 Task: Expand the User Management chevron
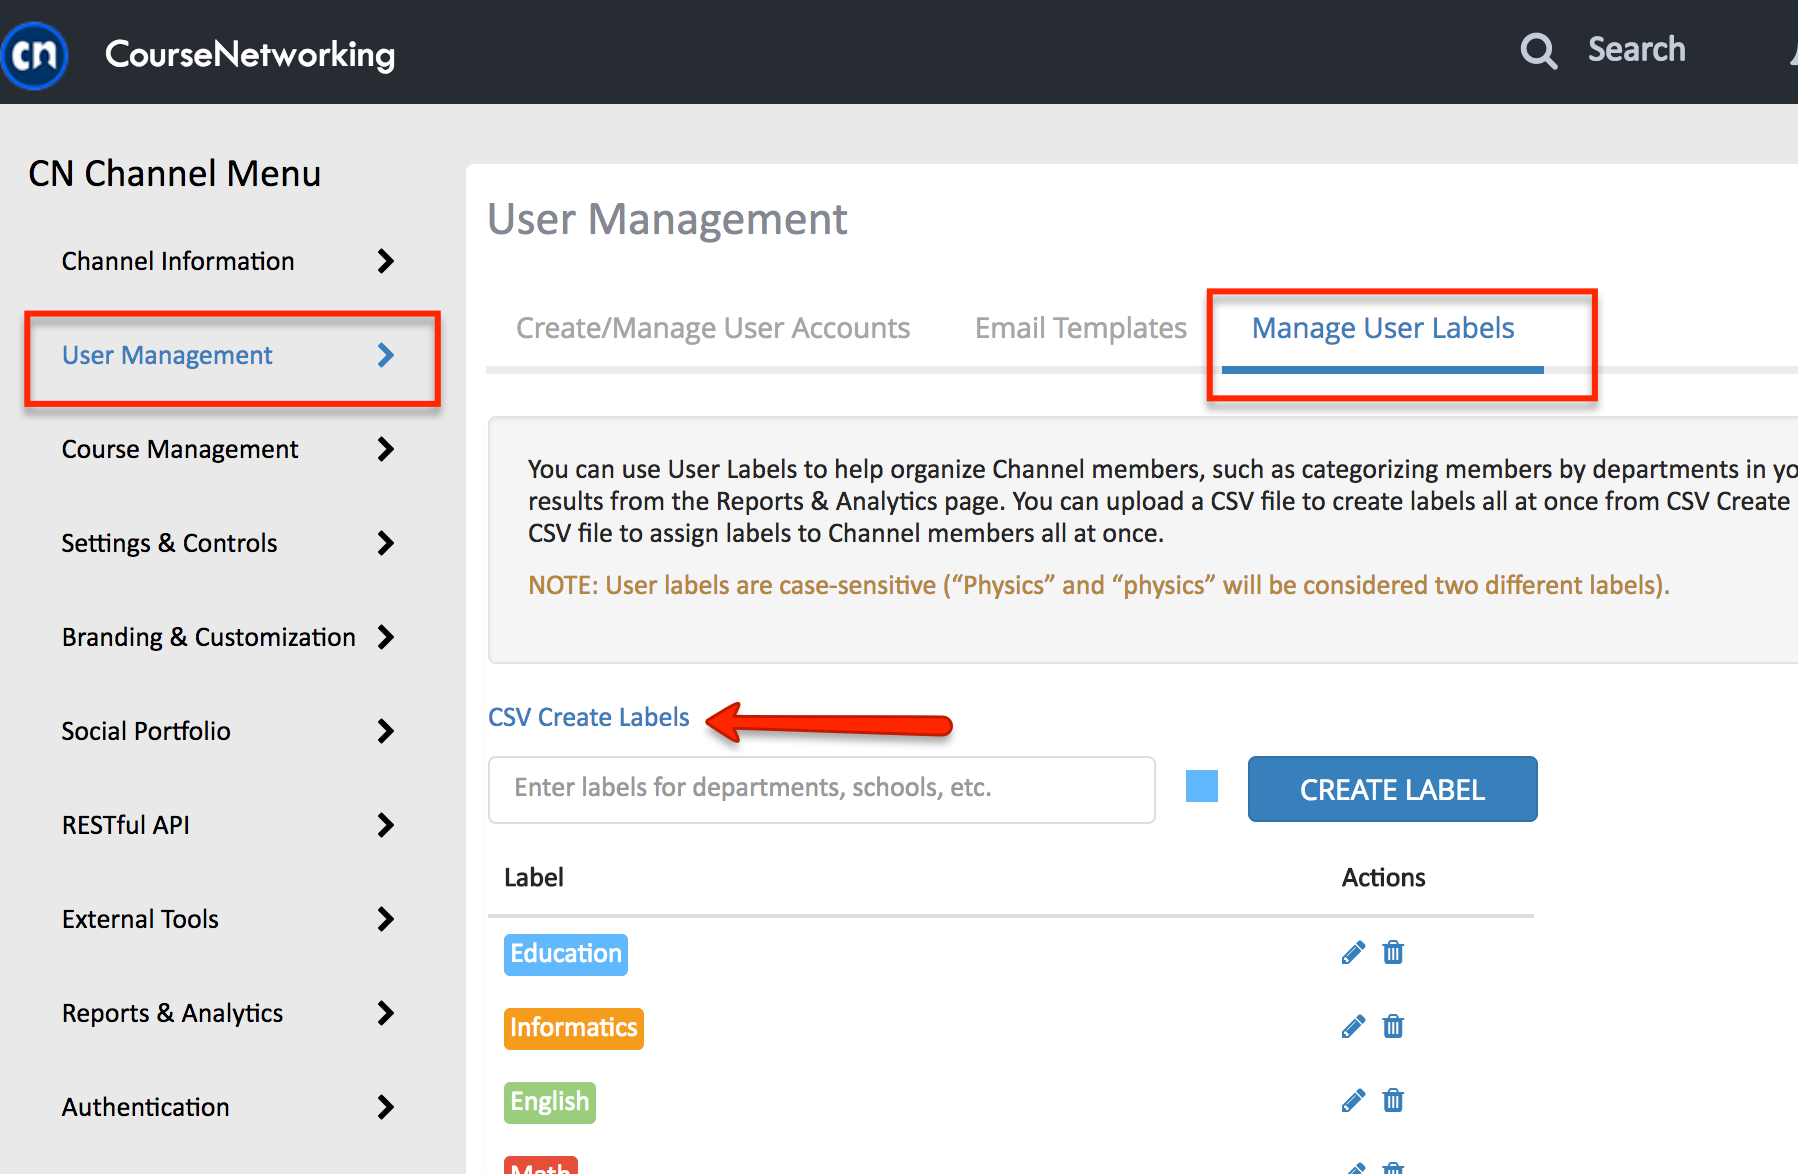click(x=385, y=355)
